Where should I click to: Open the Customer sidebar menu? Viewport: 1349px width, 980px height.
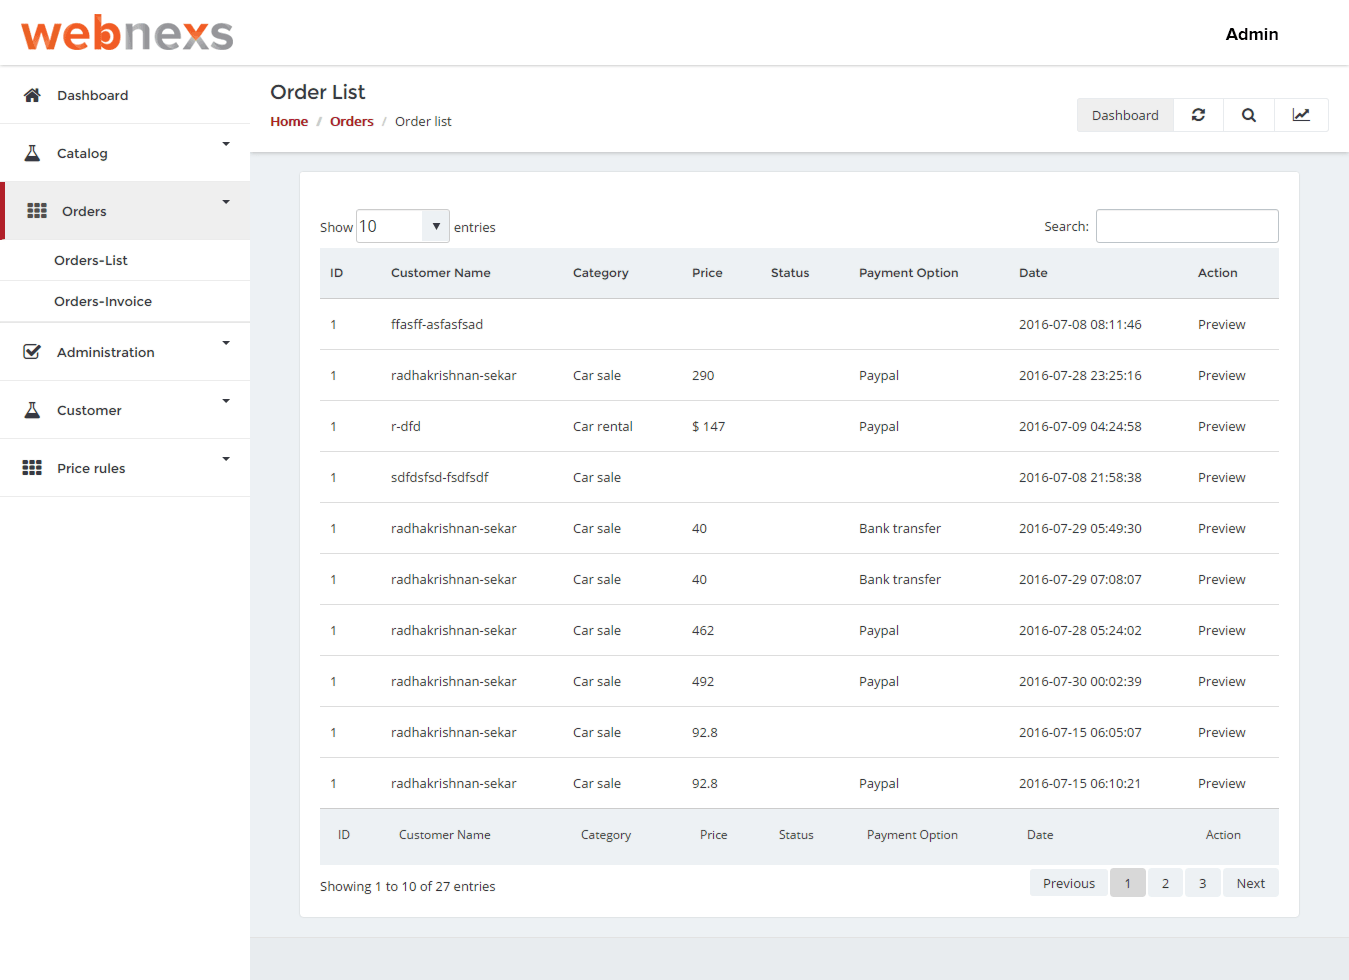click(125, 410)
